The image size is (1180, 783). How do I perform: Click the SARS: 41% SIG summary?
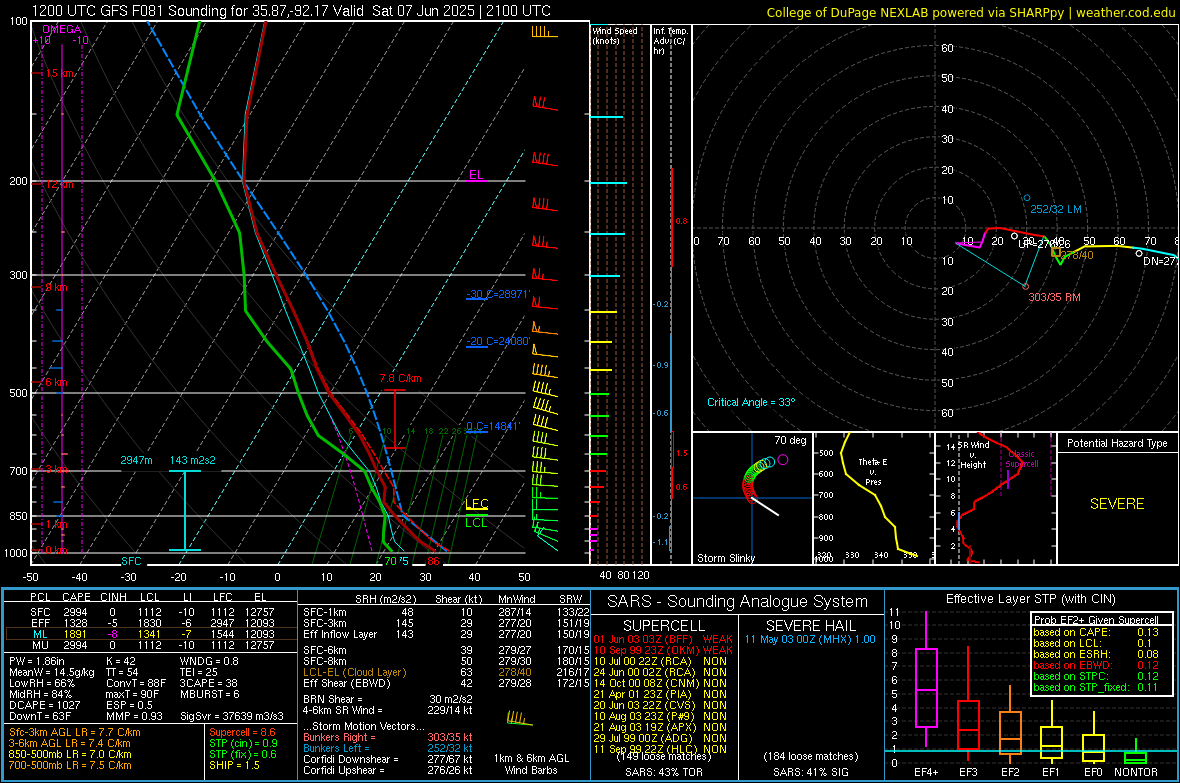click(x=810, y=772)
